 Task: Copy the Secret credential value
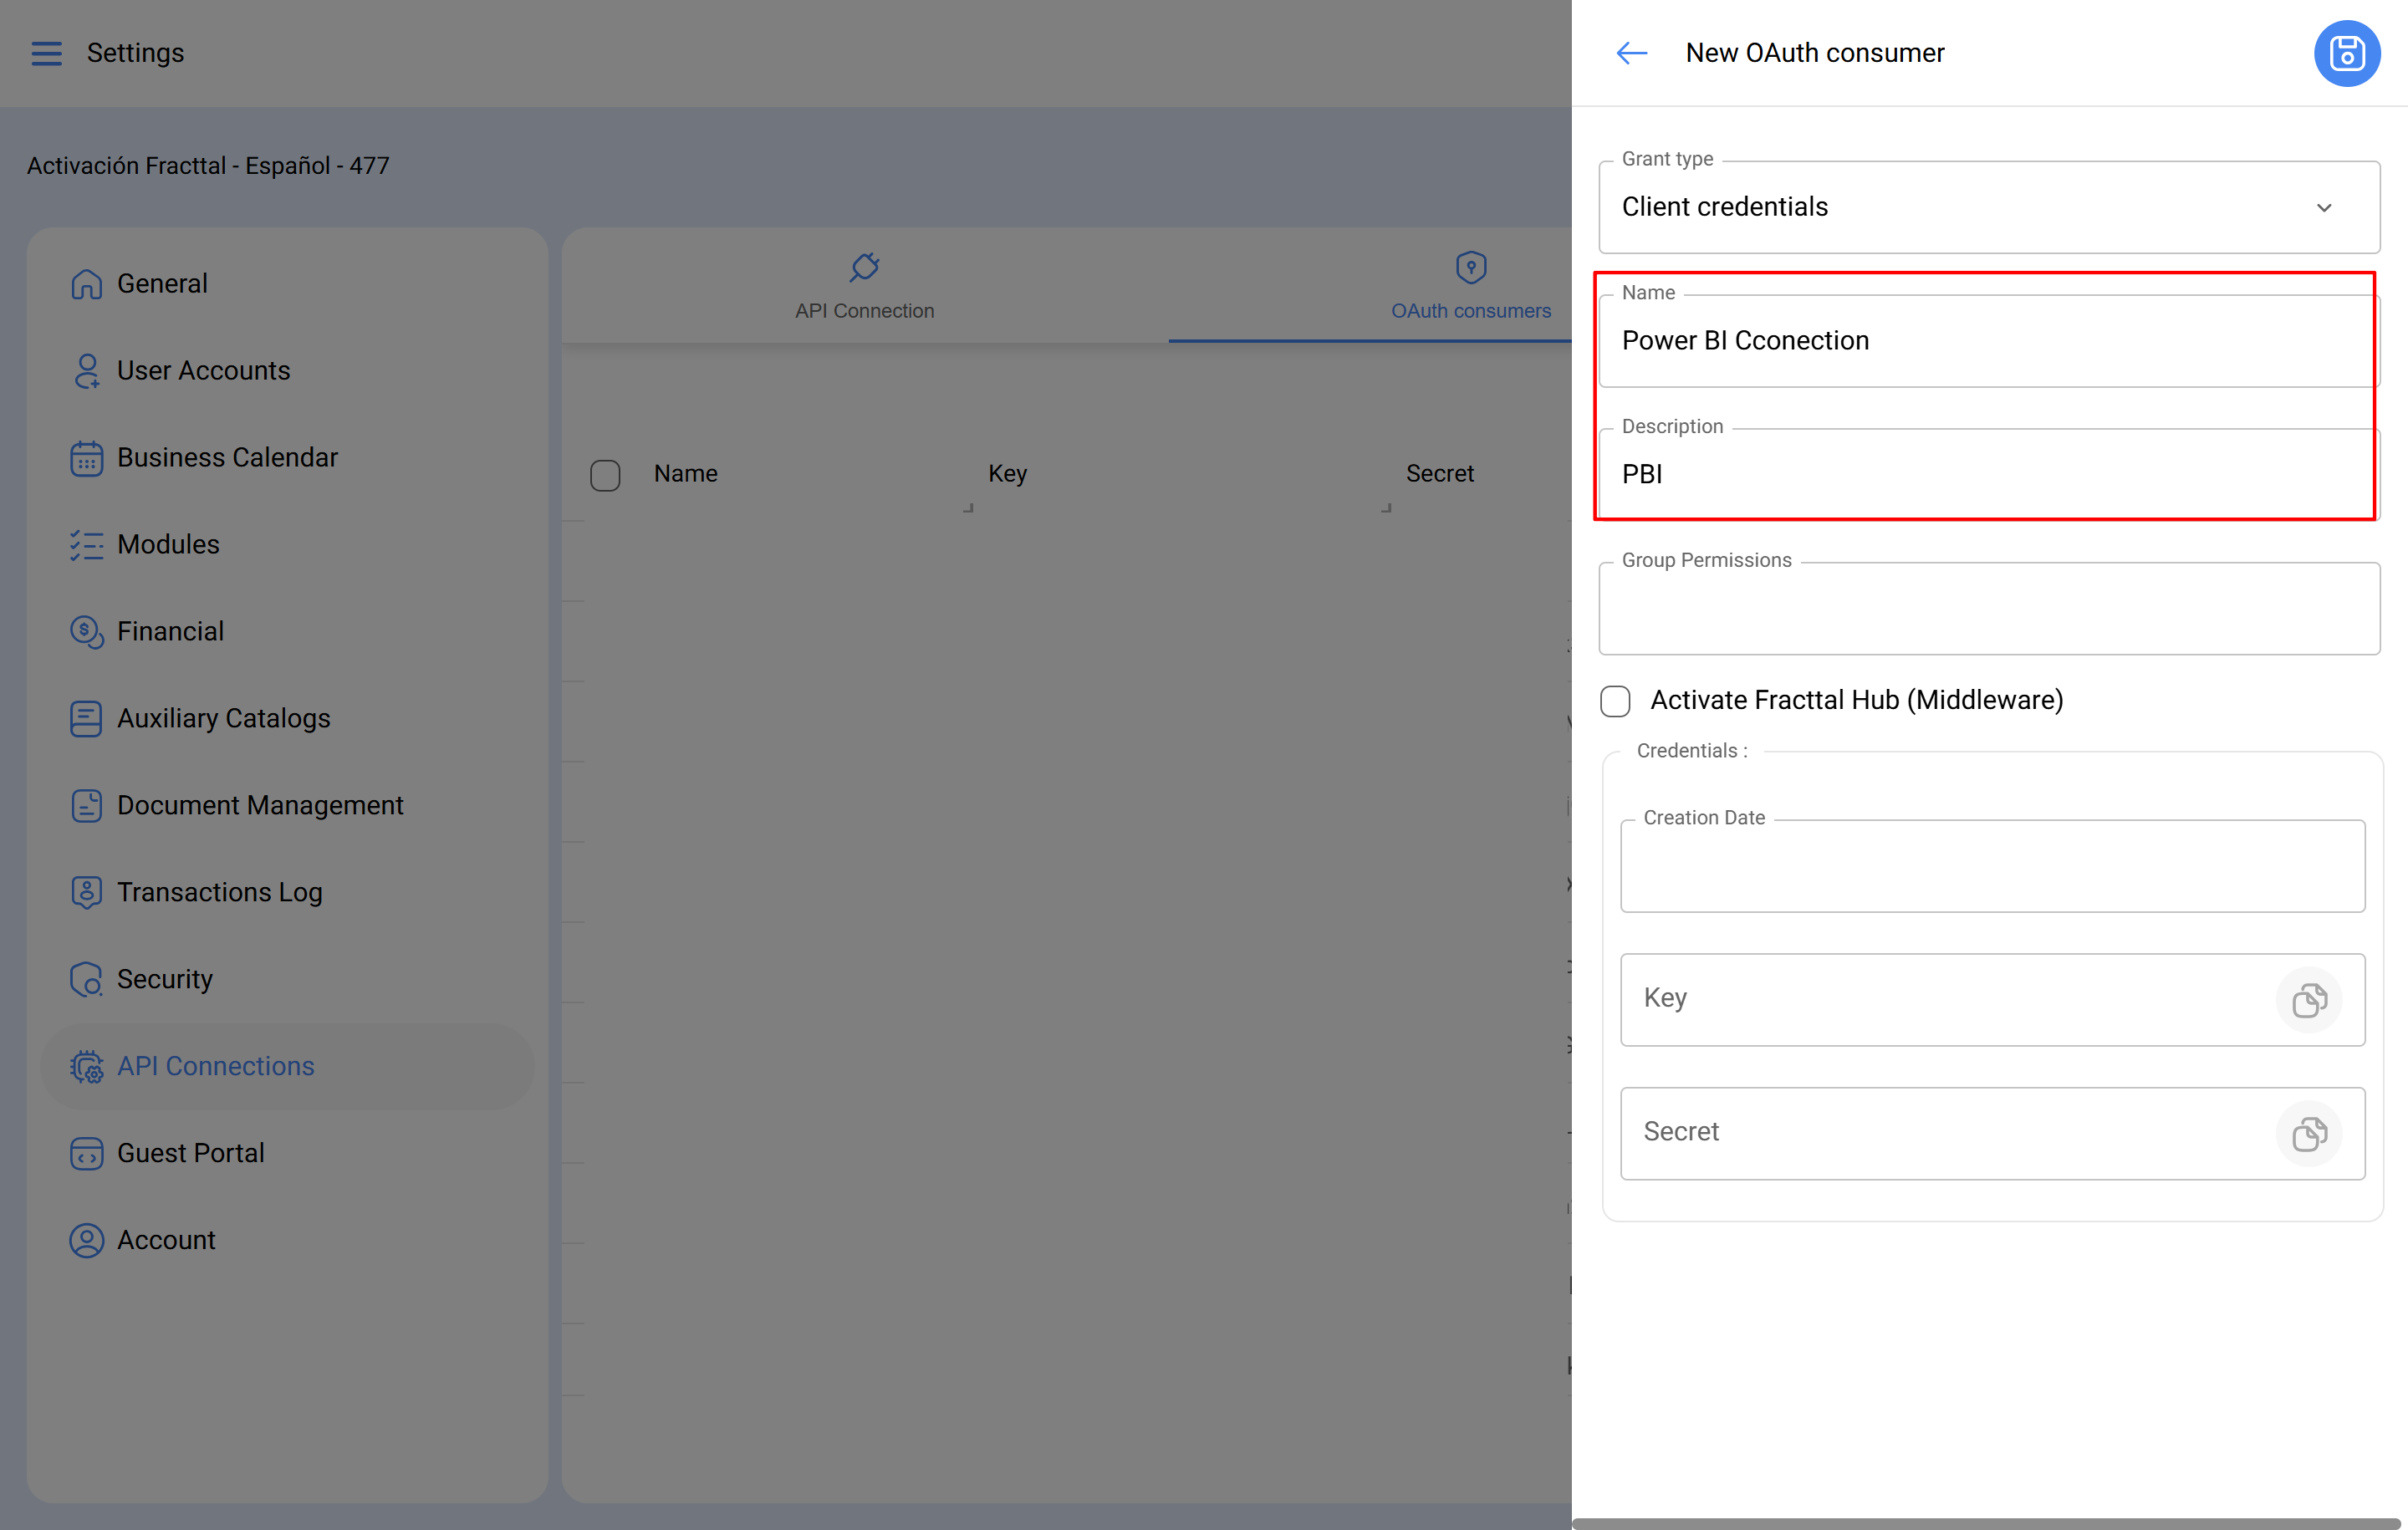click(2308, 1133)
